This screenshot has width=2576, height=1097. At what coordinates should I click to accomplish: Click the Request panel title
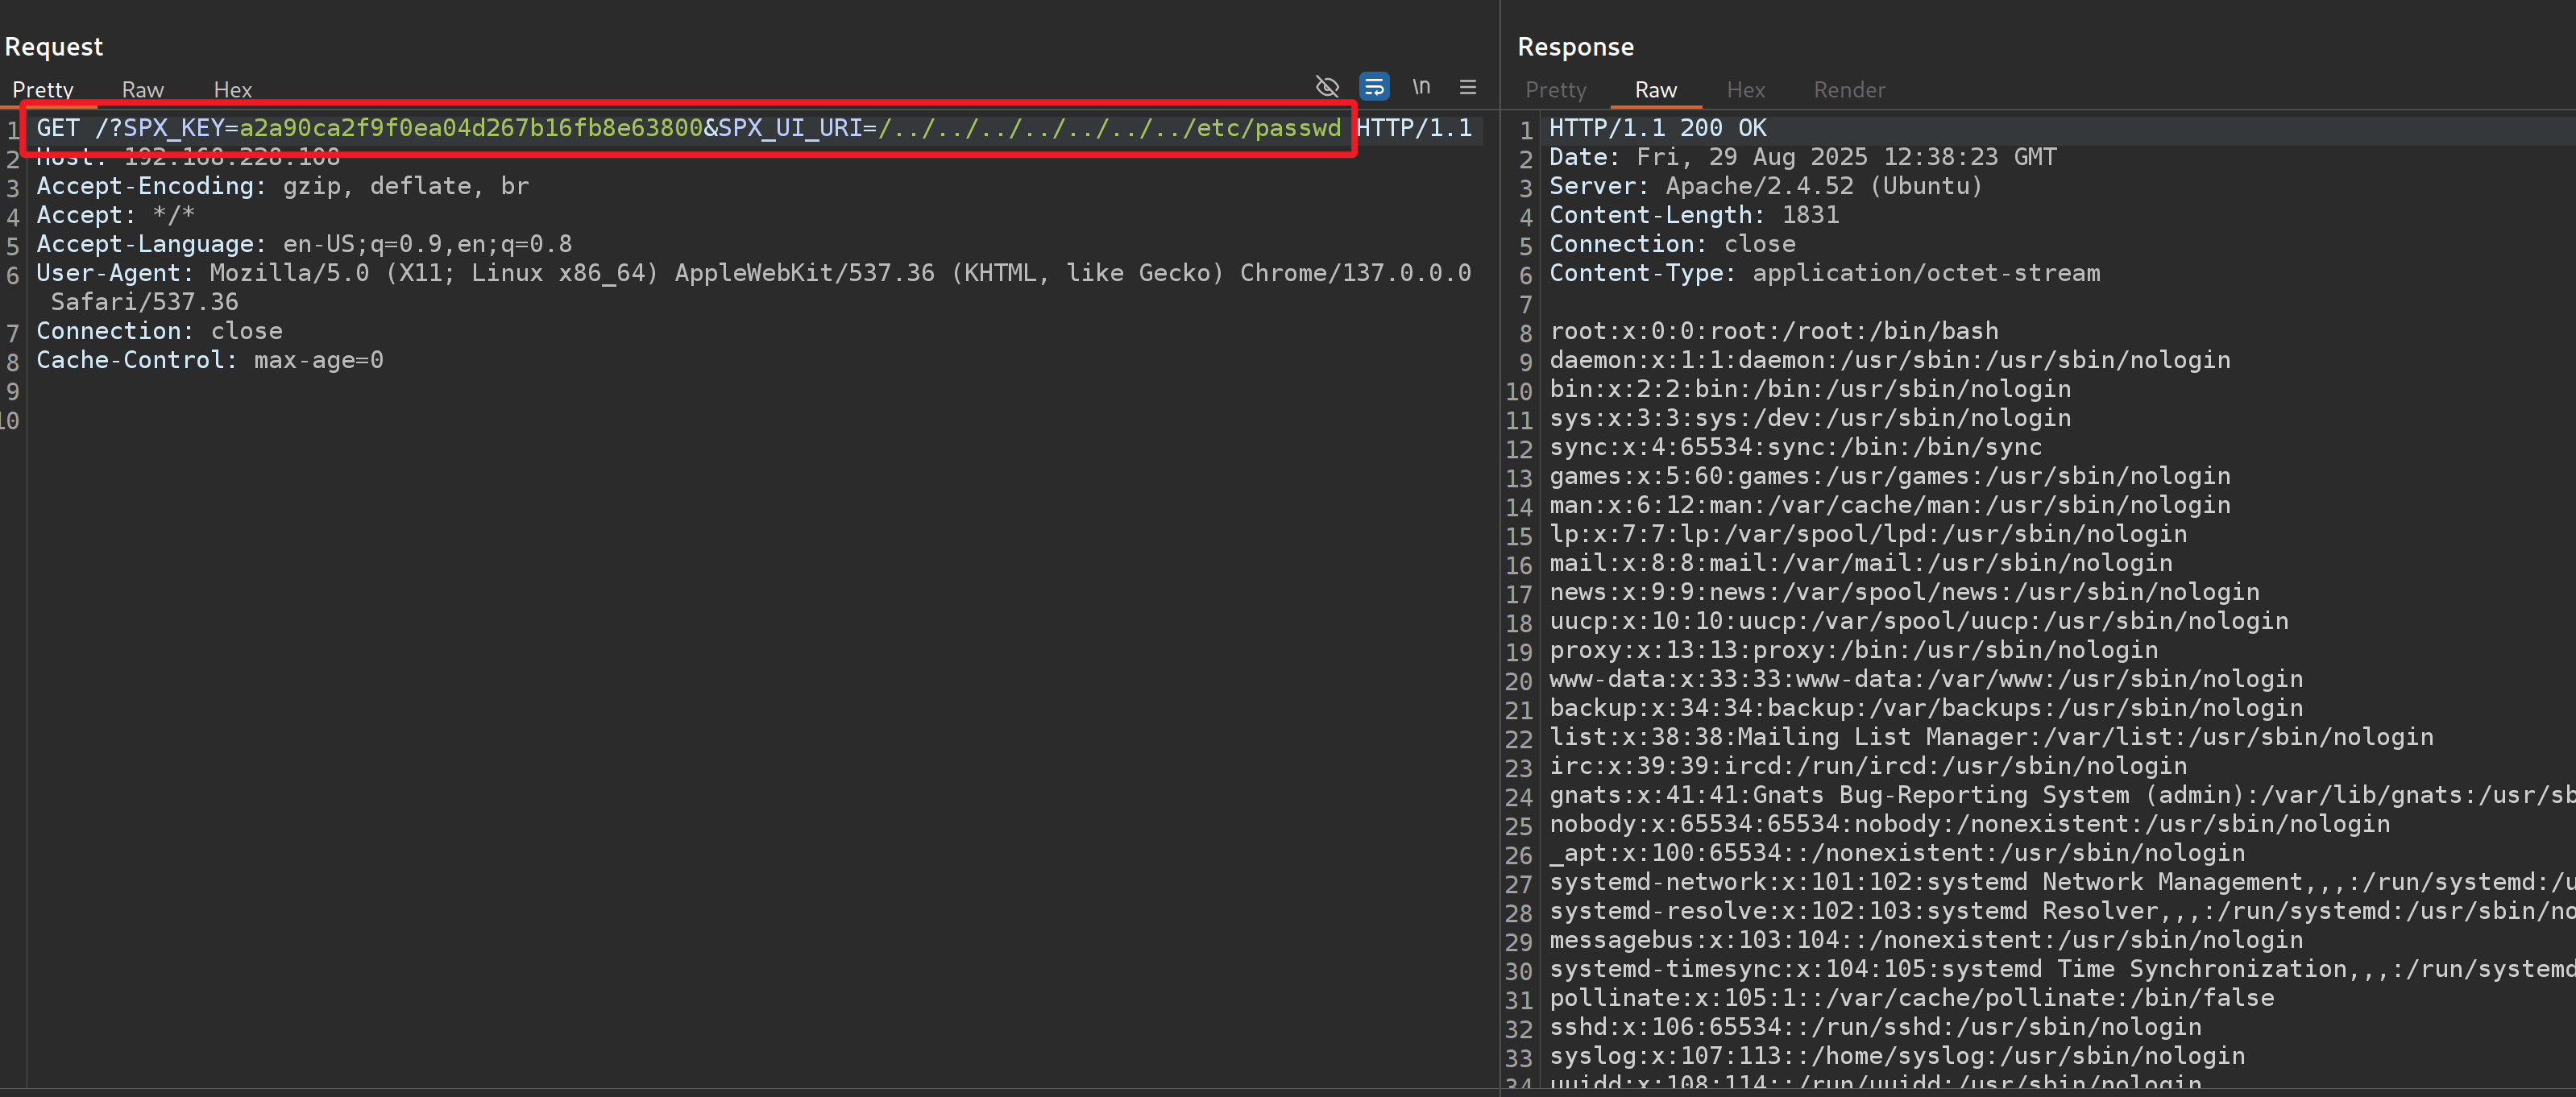click(54, 47)
